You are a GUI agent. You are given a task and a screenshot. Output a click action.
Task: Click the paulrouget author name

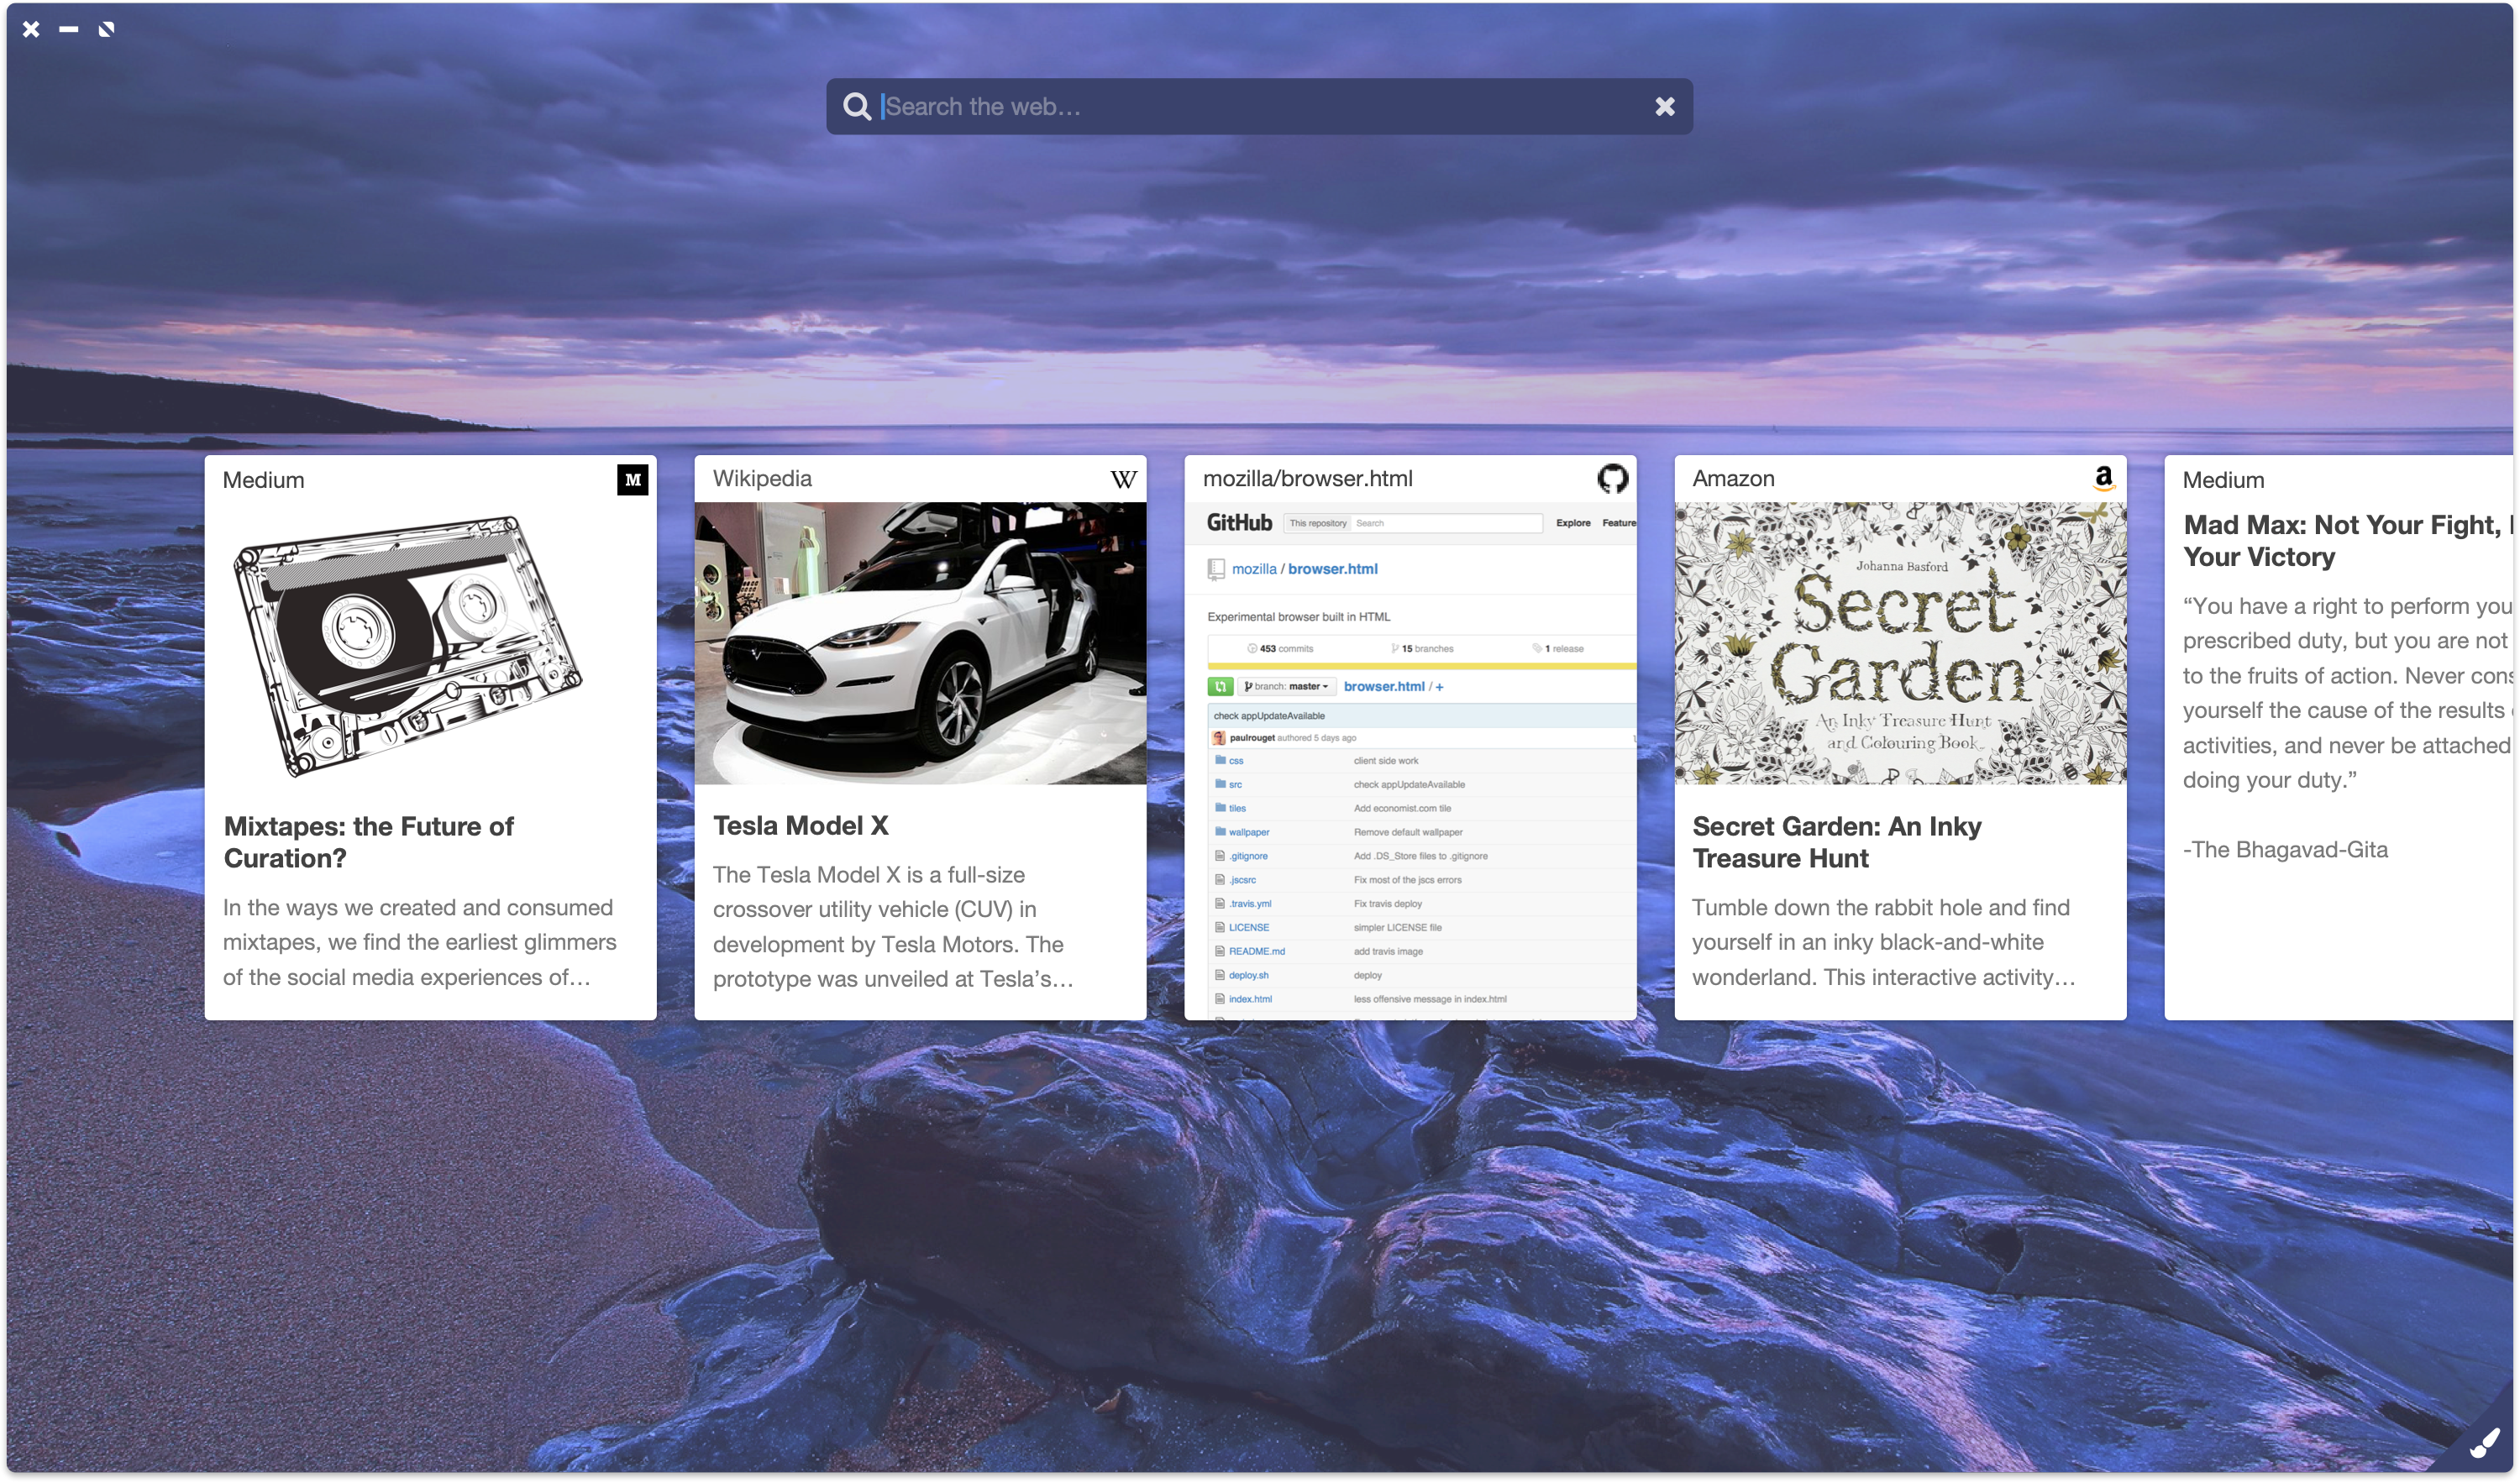[1252, 738]
